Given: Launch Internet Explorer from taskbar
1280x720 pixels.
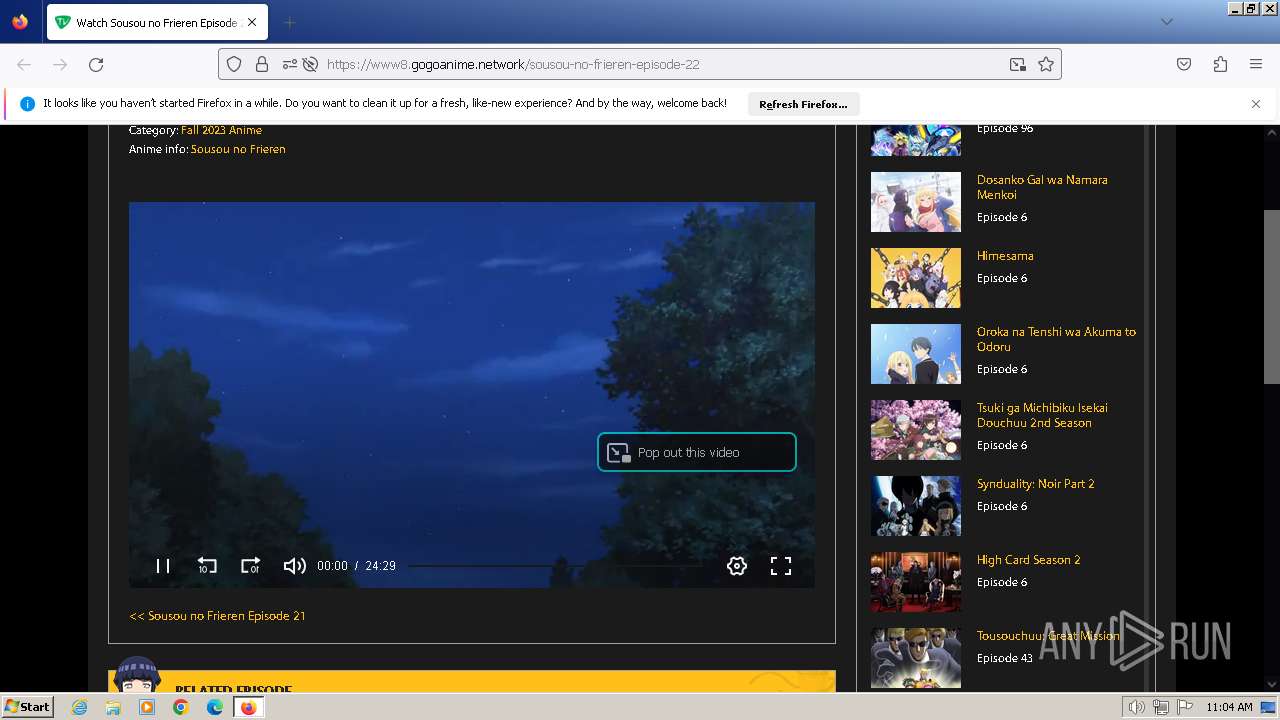Looking at the screenshot, I should click(x=80, y=707).
